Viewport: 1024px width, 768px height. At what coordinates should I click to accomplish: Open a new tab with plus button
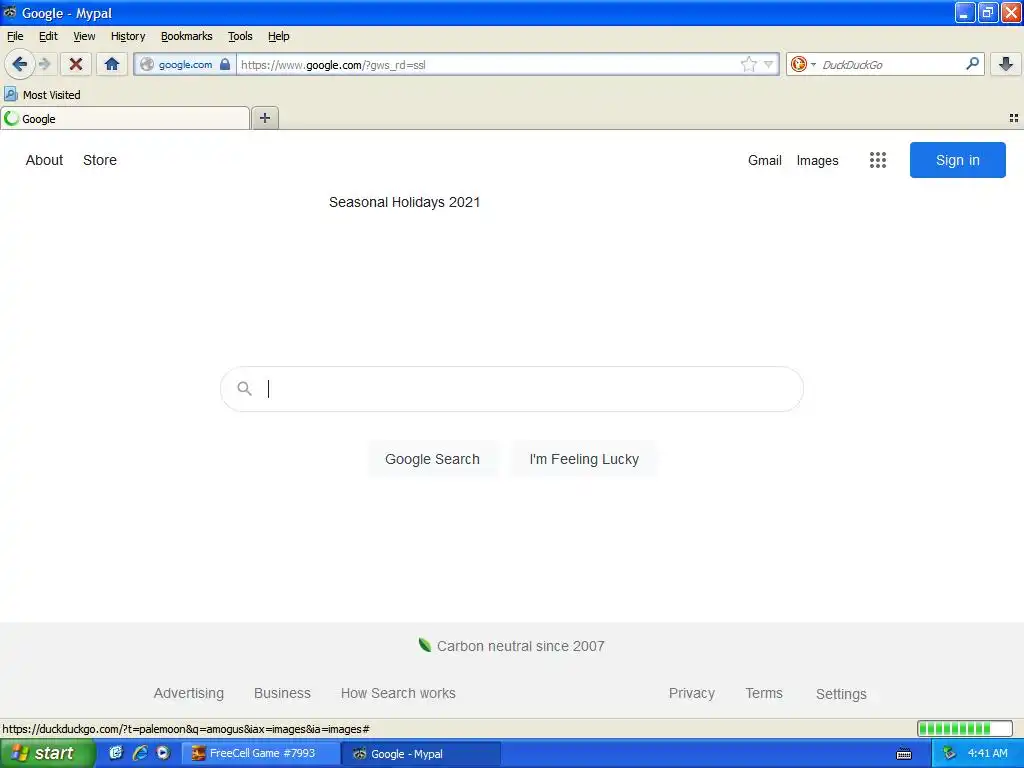point(264,118)
